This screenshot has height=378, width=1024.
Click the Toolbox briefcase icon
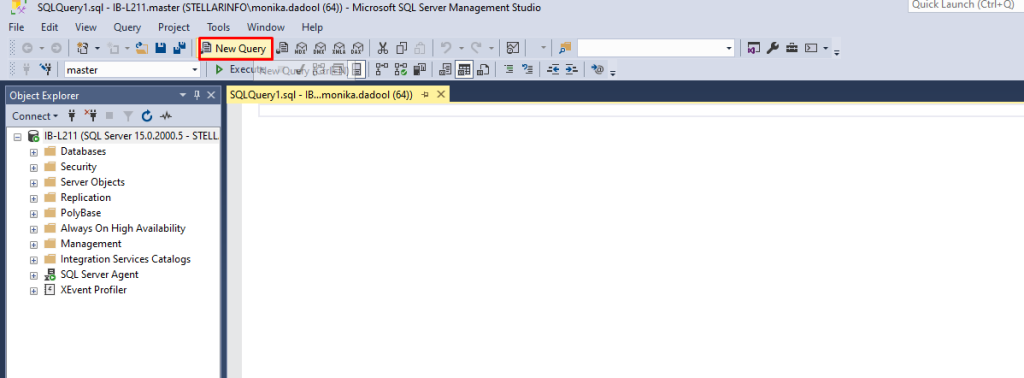(792, 48)
